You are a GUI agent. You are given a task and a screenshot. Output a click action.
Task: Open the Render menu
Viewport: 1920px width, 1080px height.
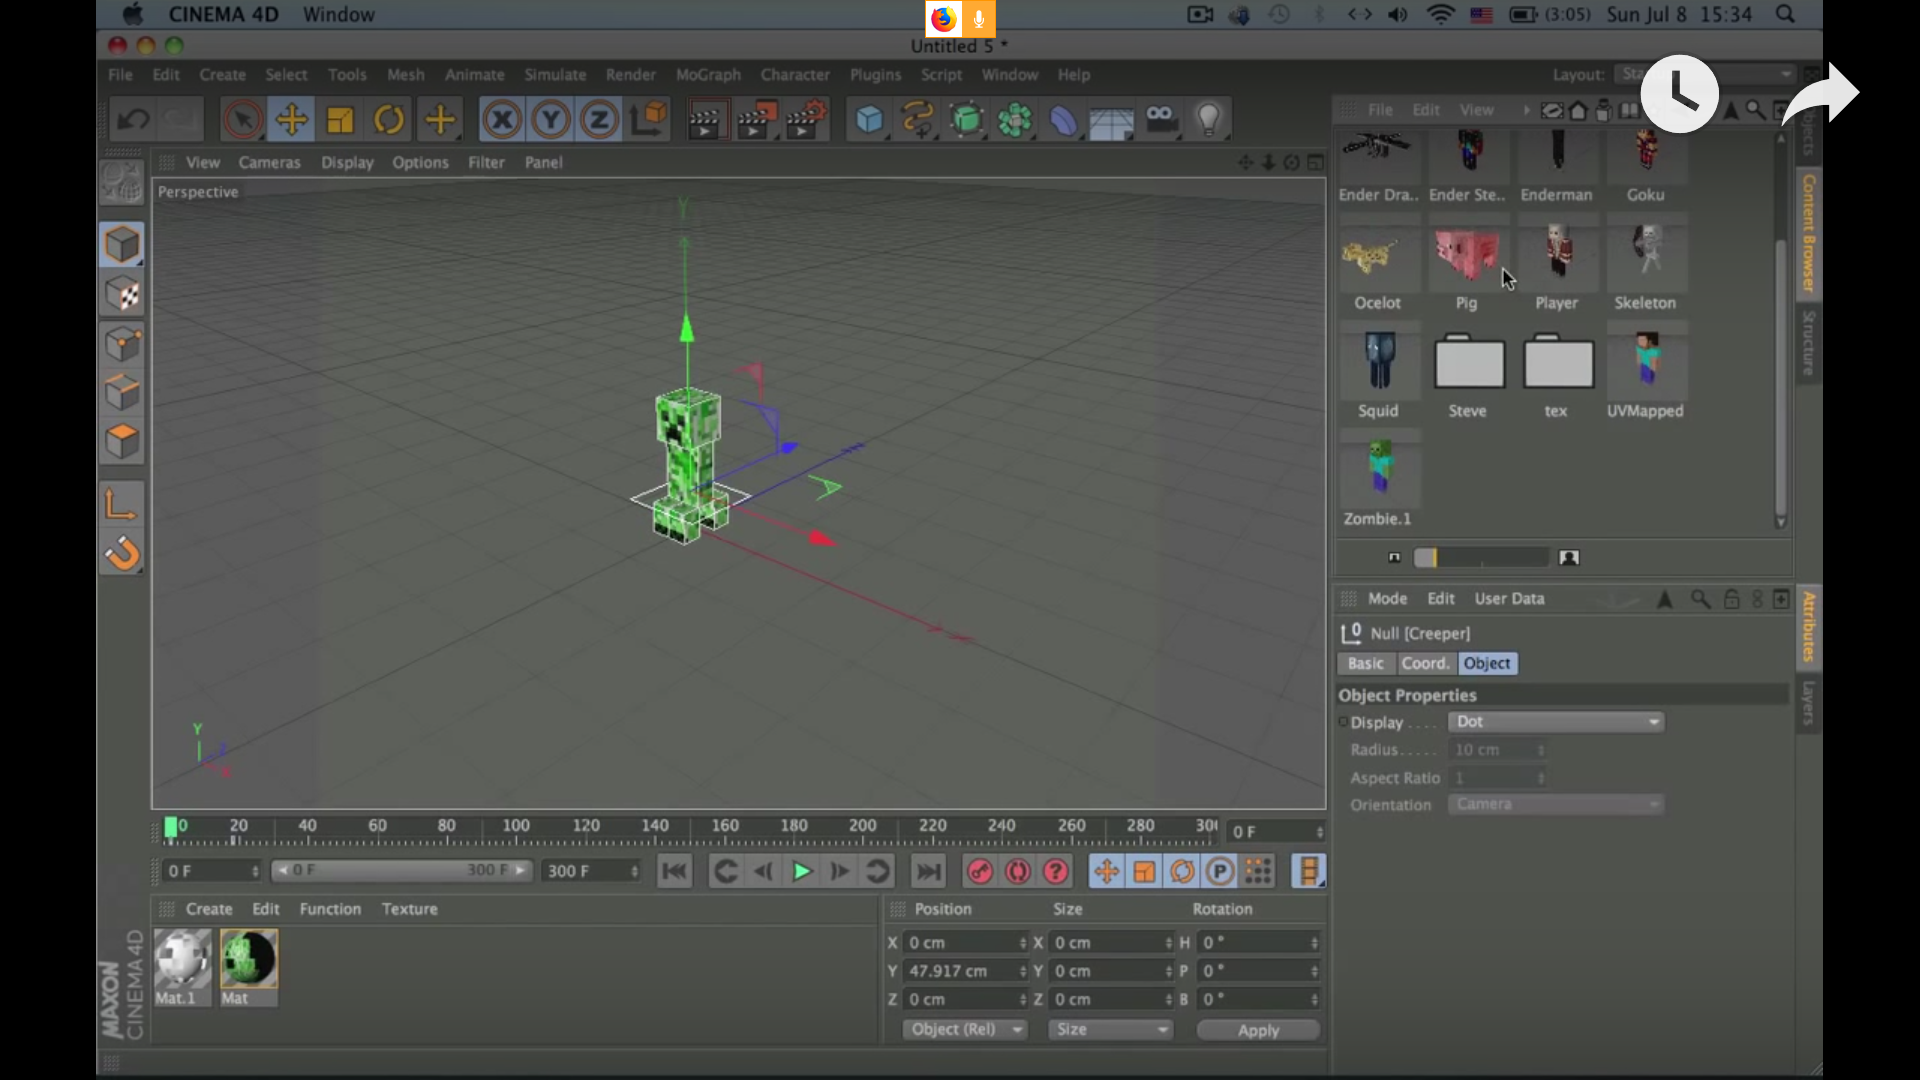pos(630,75)
